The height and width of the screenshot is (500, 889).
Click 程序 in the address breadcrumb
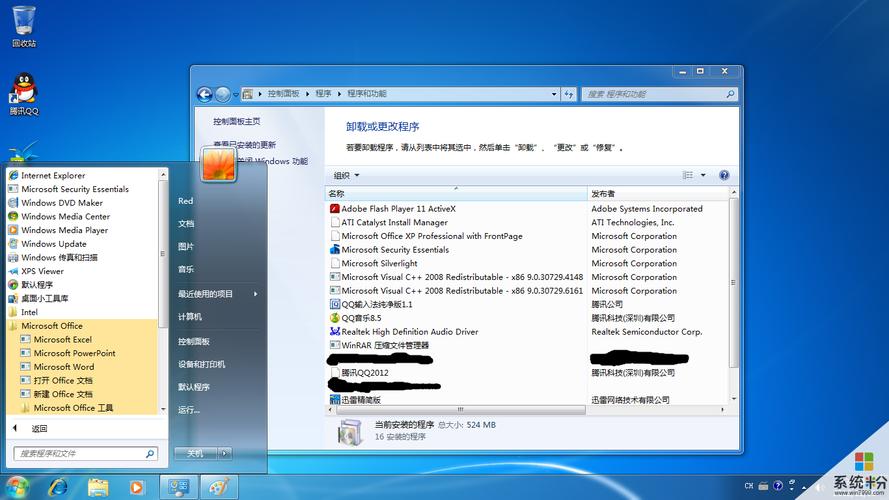pos(323,94)
